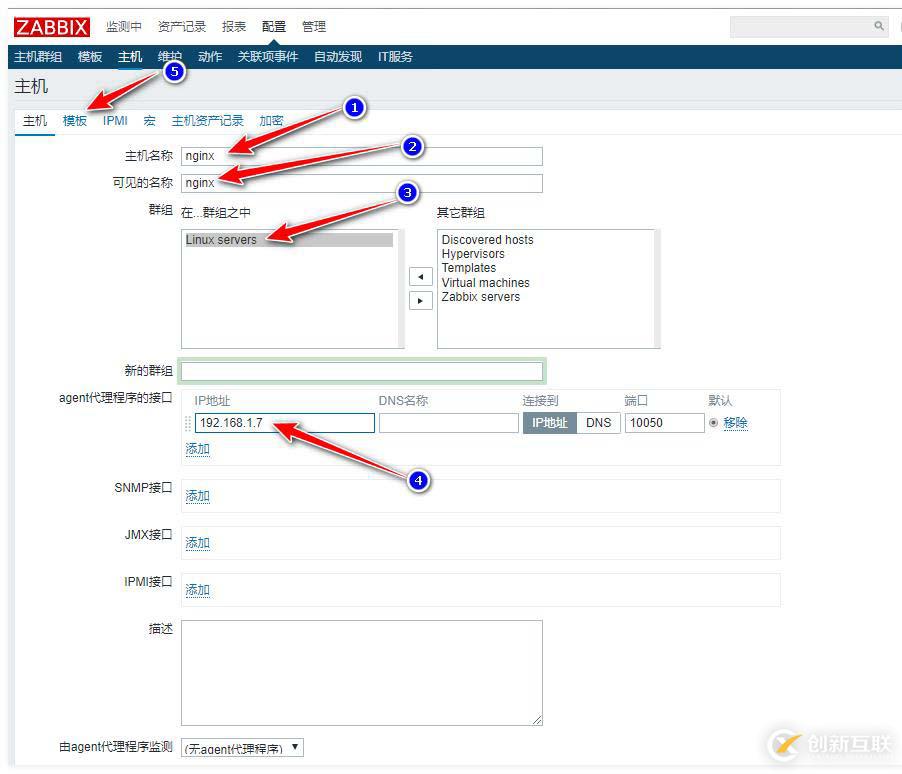Image resolution: width=902 pixels, height=774 pixels.
Task: Click scrollbar of the in-groups list
Action: (401, 289)
